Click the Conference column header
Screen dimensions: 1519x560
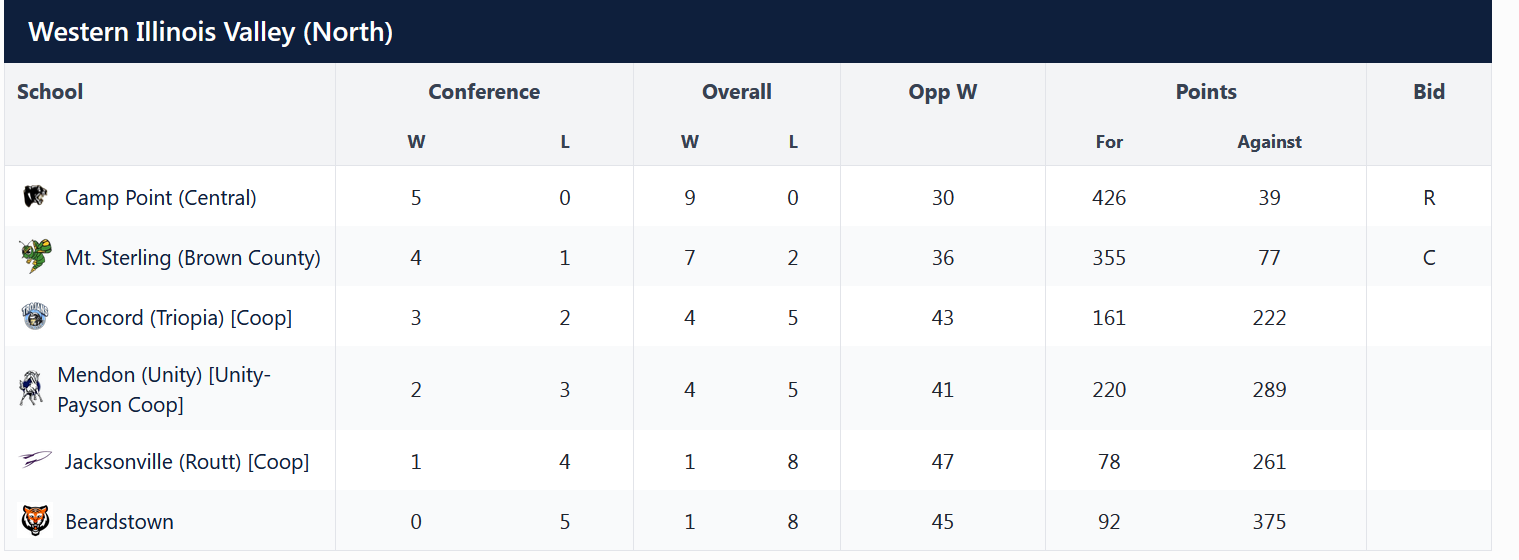pos(484,92)
